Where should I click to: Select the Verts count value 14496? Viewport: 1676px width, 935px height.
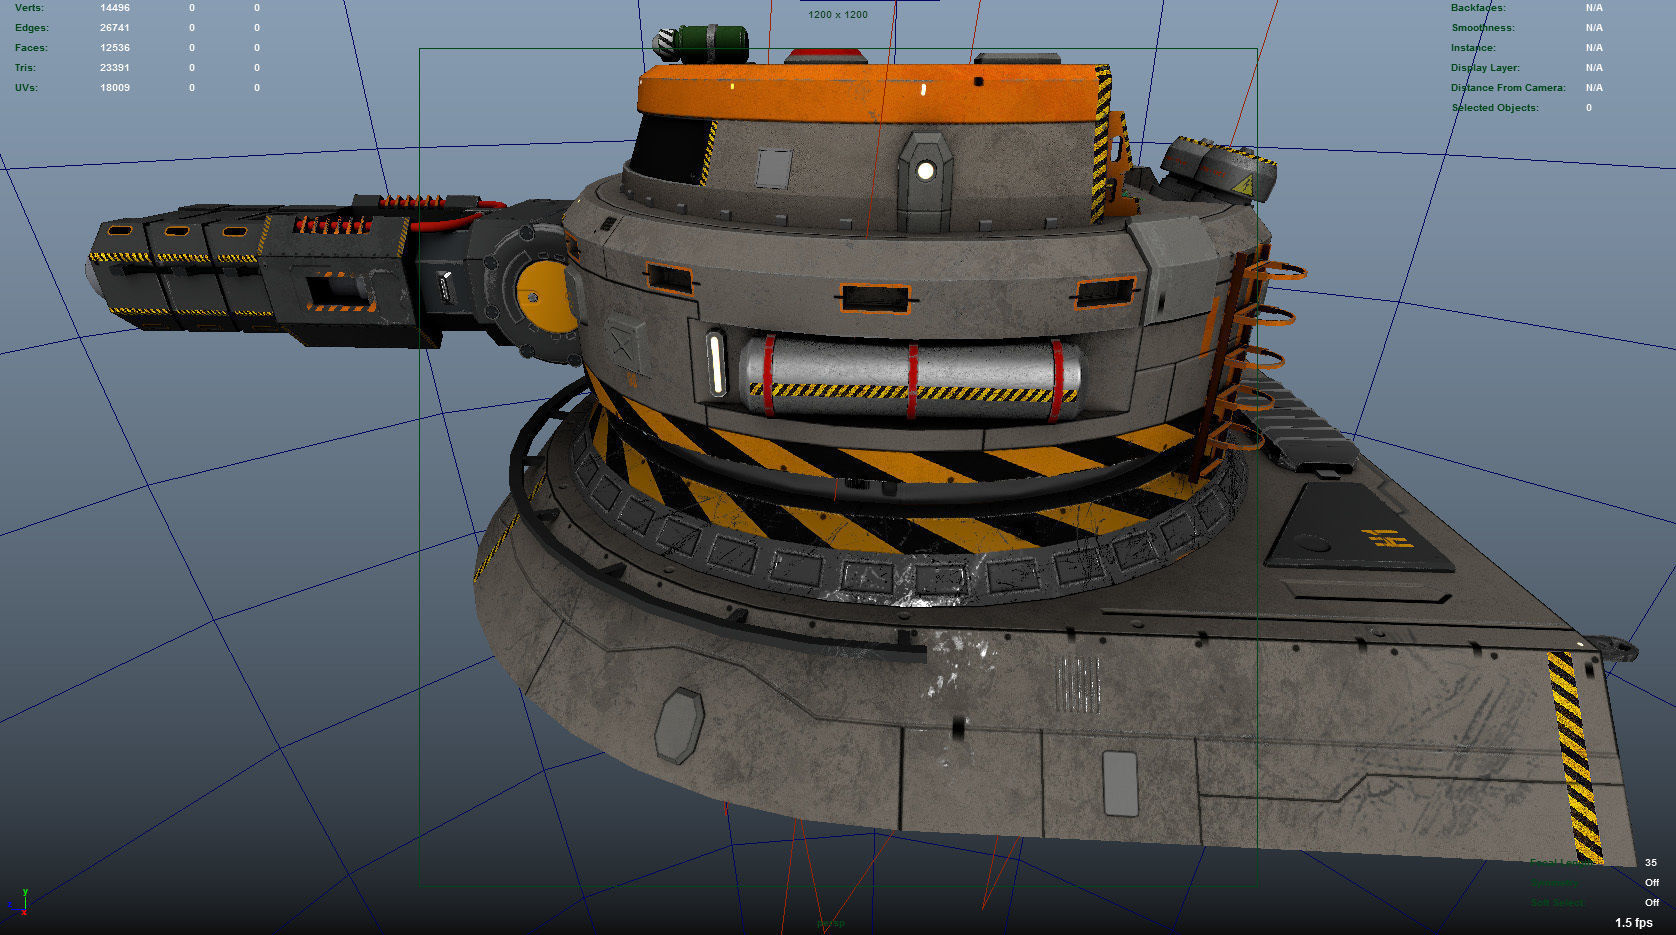115,8
